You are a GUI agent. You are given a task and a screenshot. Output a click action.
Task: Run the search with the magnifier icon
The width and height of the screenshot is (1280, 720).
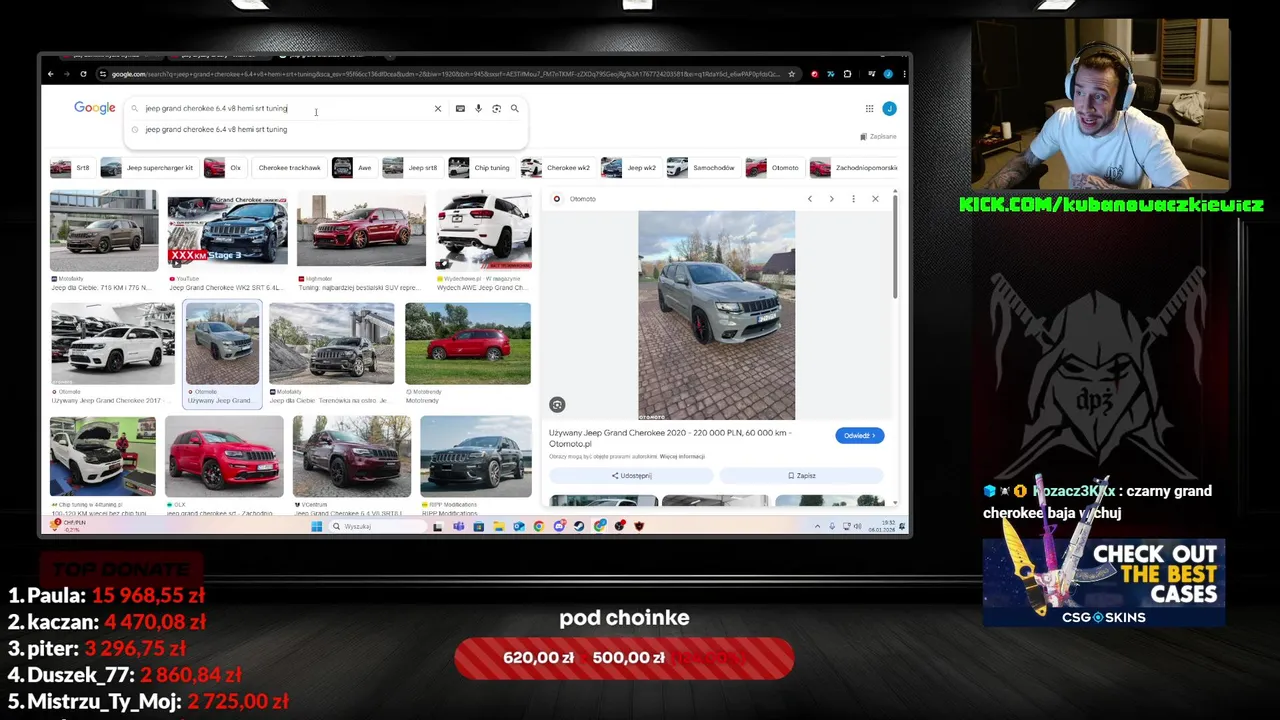pos(515,108)
